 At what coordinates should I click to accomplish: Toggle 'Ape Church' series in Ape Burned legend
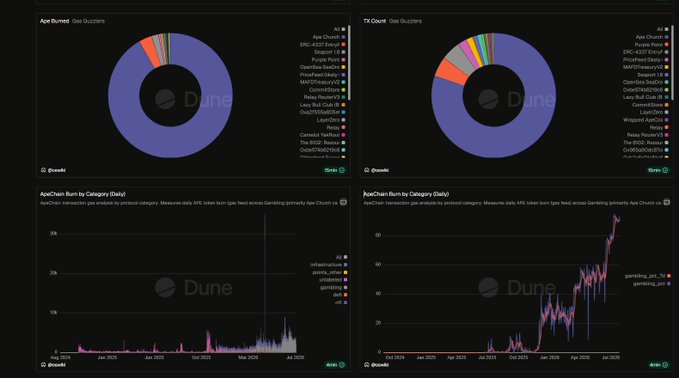pyautogui.click(x=329, y=37)
